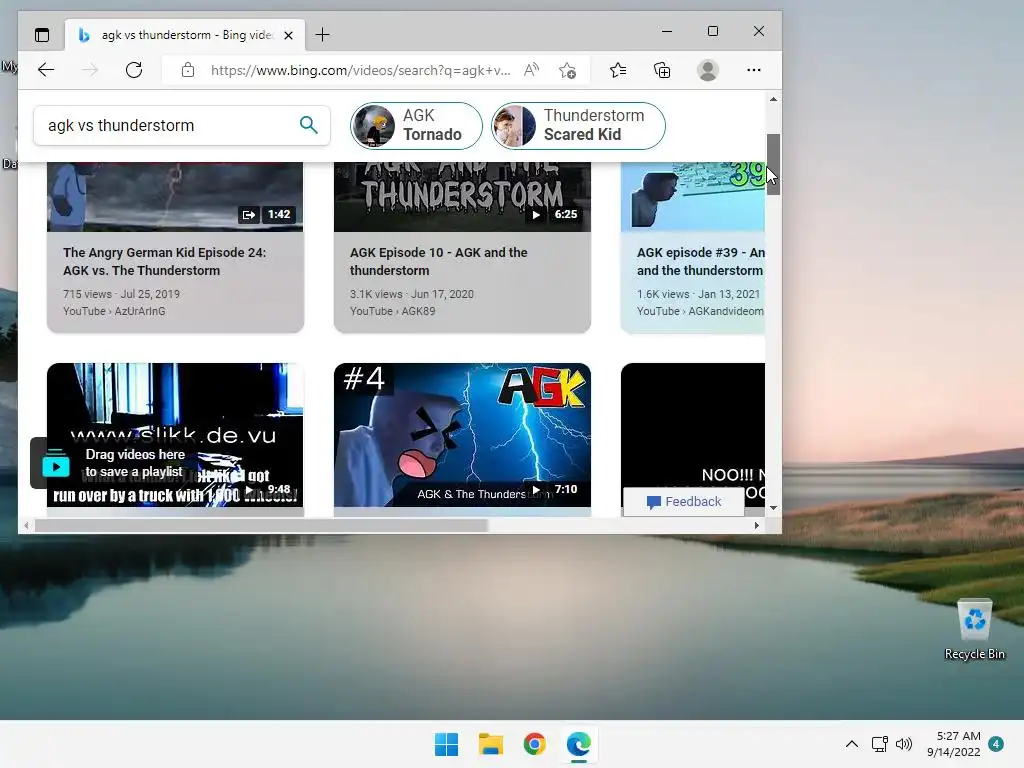
Task: Select the Thunderstorm Scared Kid chip
Action: [x=578, y=125]
